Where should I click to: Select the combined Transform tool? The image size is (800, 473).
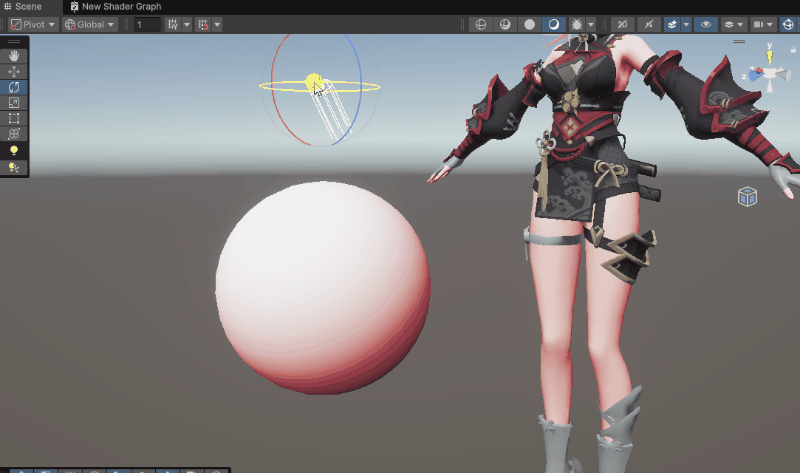click(14, 134)
